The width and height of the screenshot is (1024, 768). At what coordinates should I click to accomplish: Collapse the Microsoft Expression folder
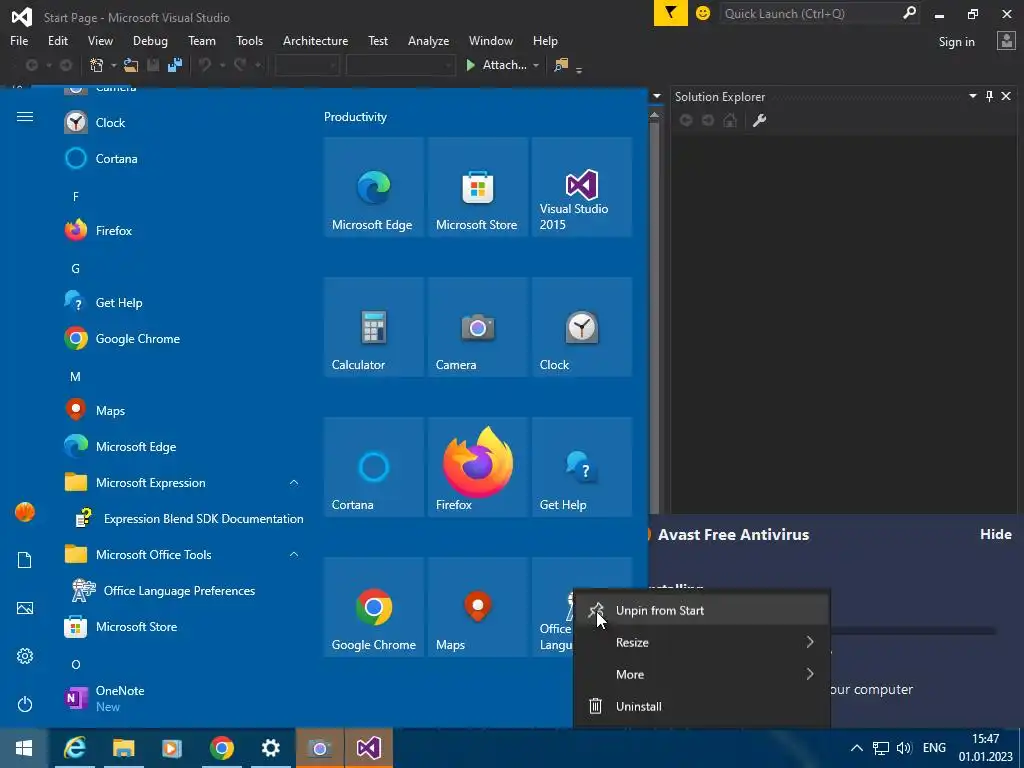[294, 483]
